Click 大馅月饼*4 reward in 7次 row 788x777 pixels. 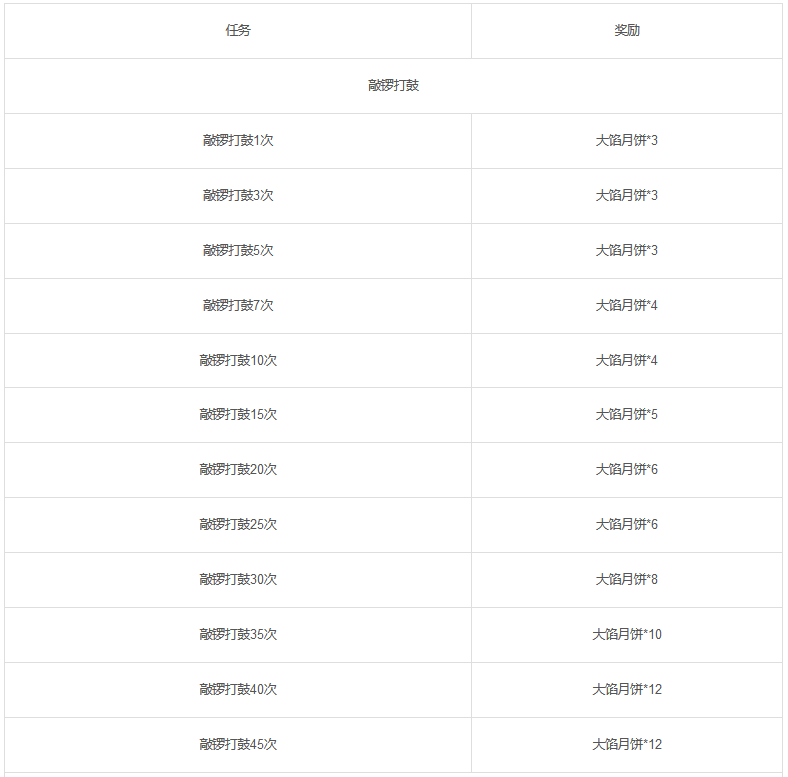point(627,306)
